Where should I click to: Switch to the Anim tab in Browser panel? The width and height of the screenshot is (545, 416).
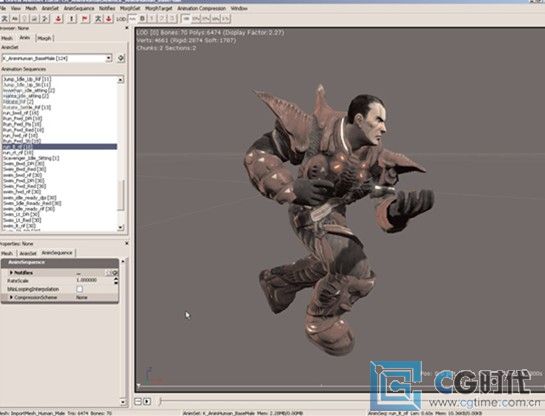pos(24,38)
